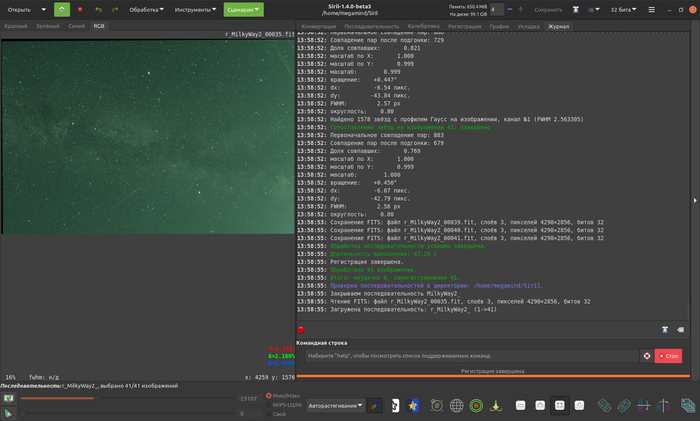Clear the log with the erase icon
Viewport: 700px width, 421px height.
pos(680,329)
